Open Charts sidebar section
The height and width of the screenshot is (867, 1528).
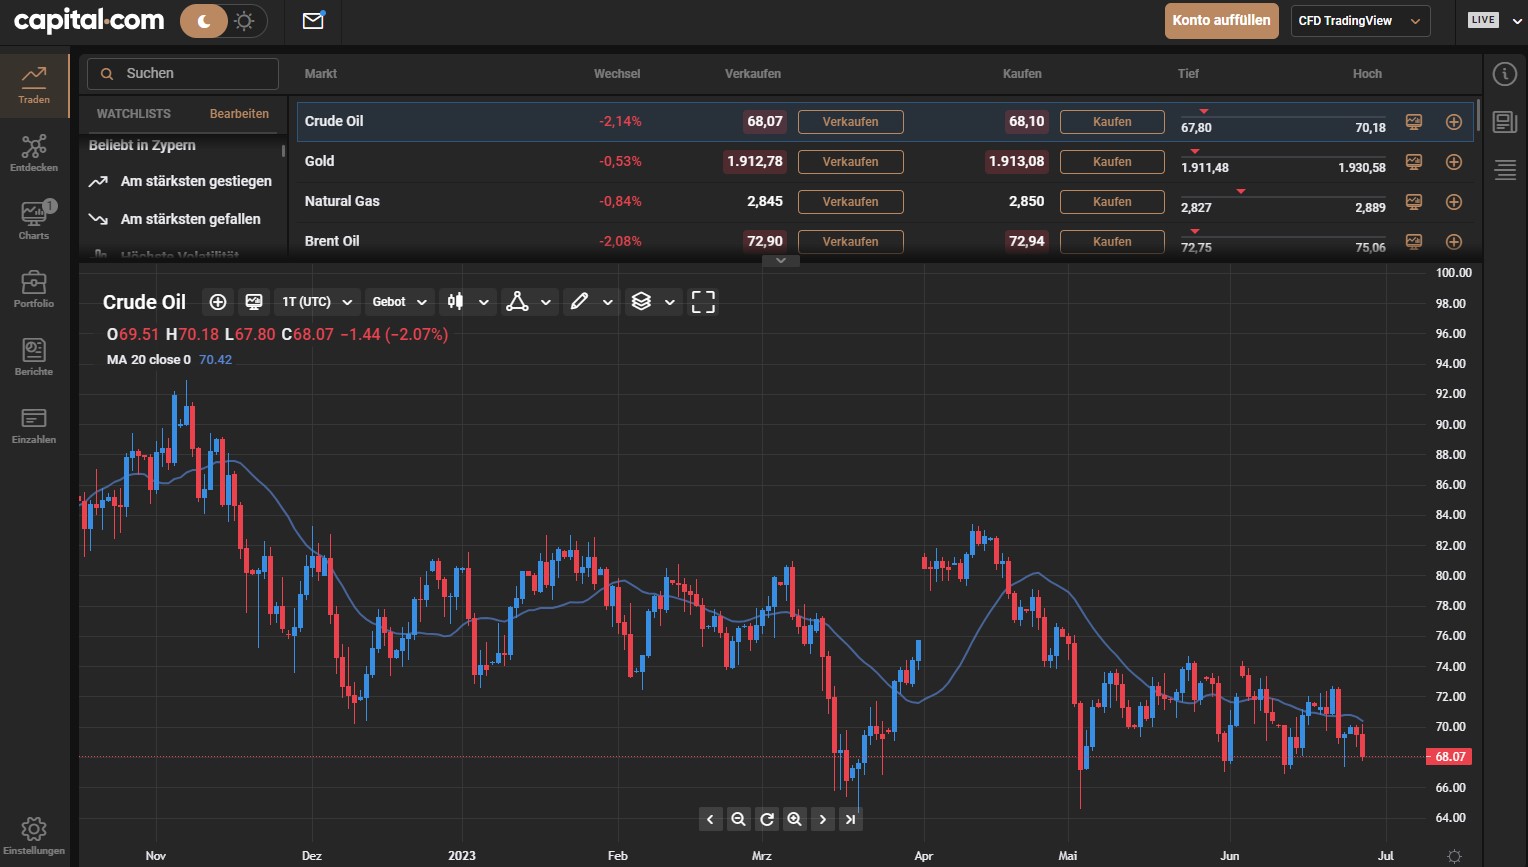pyautogui.click(x=34, y=221)
